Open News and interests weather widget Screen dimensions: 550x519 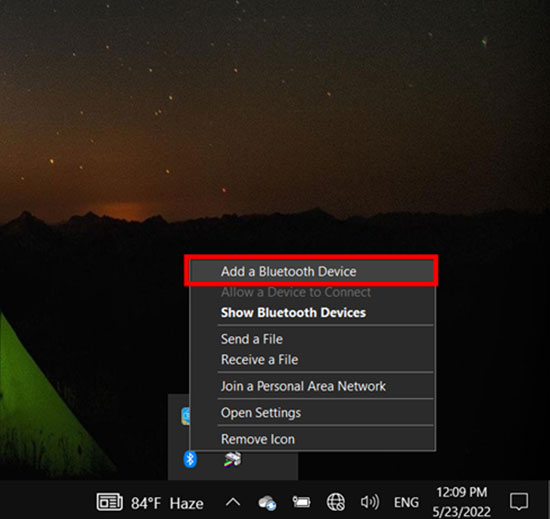pyautogui.click(x=109, y=502)
